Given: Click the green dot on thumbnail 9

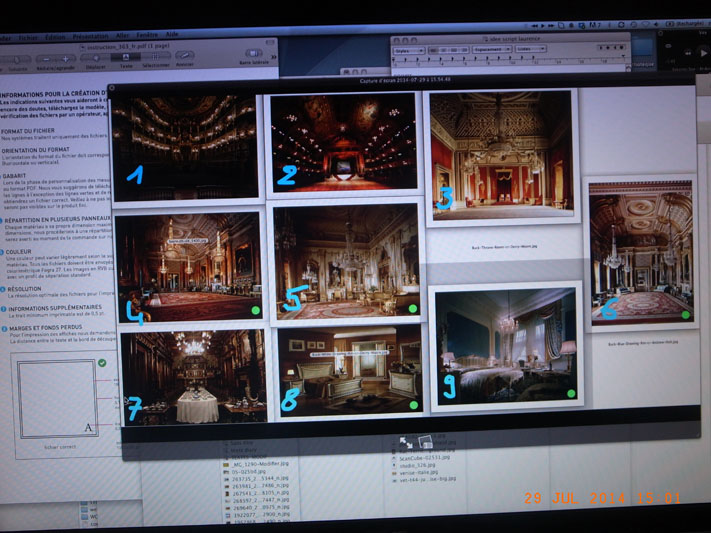Looking at the screenshot, I should click(571, 394).
